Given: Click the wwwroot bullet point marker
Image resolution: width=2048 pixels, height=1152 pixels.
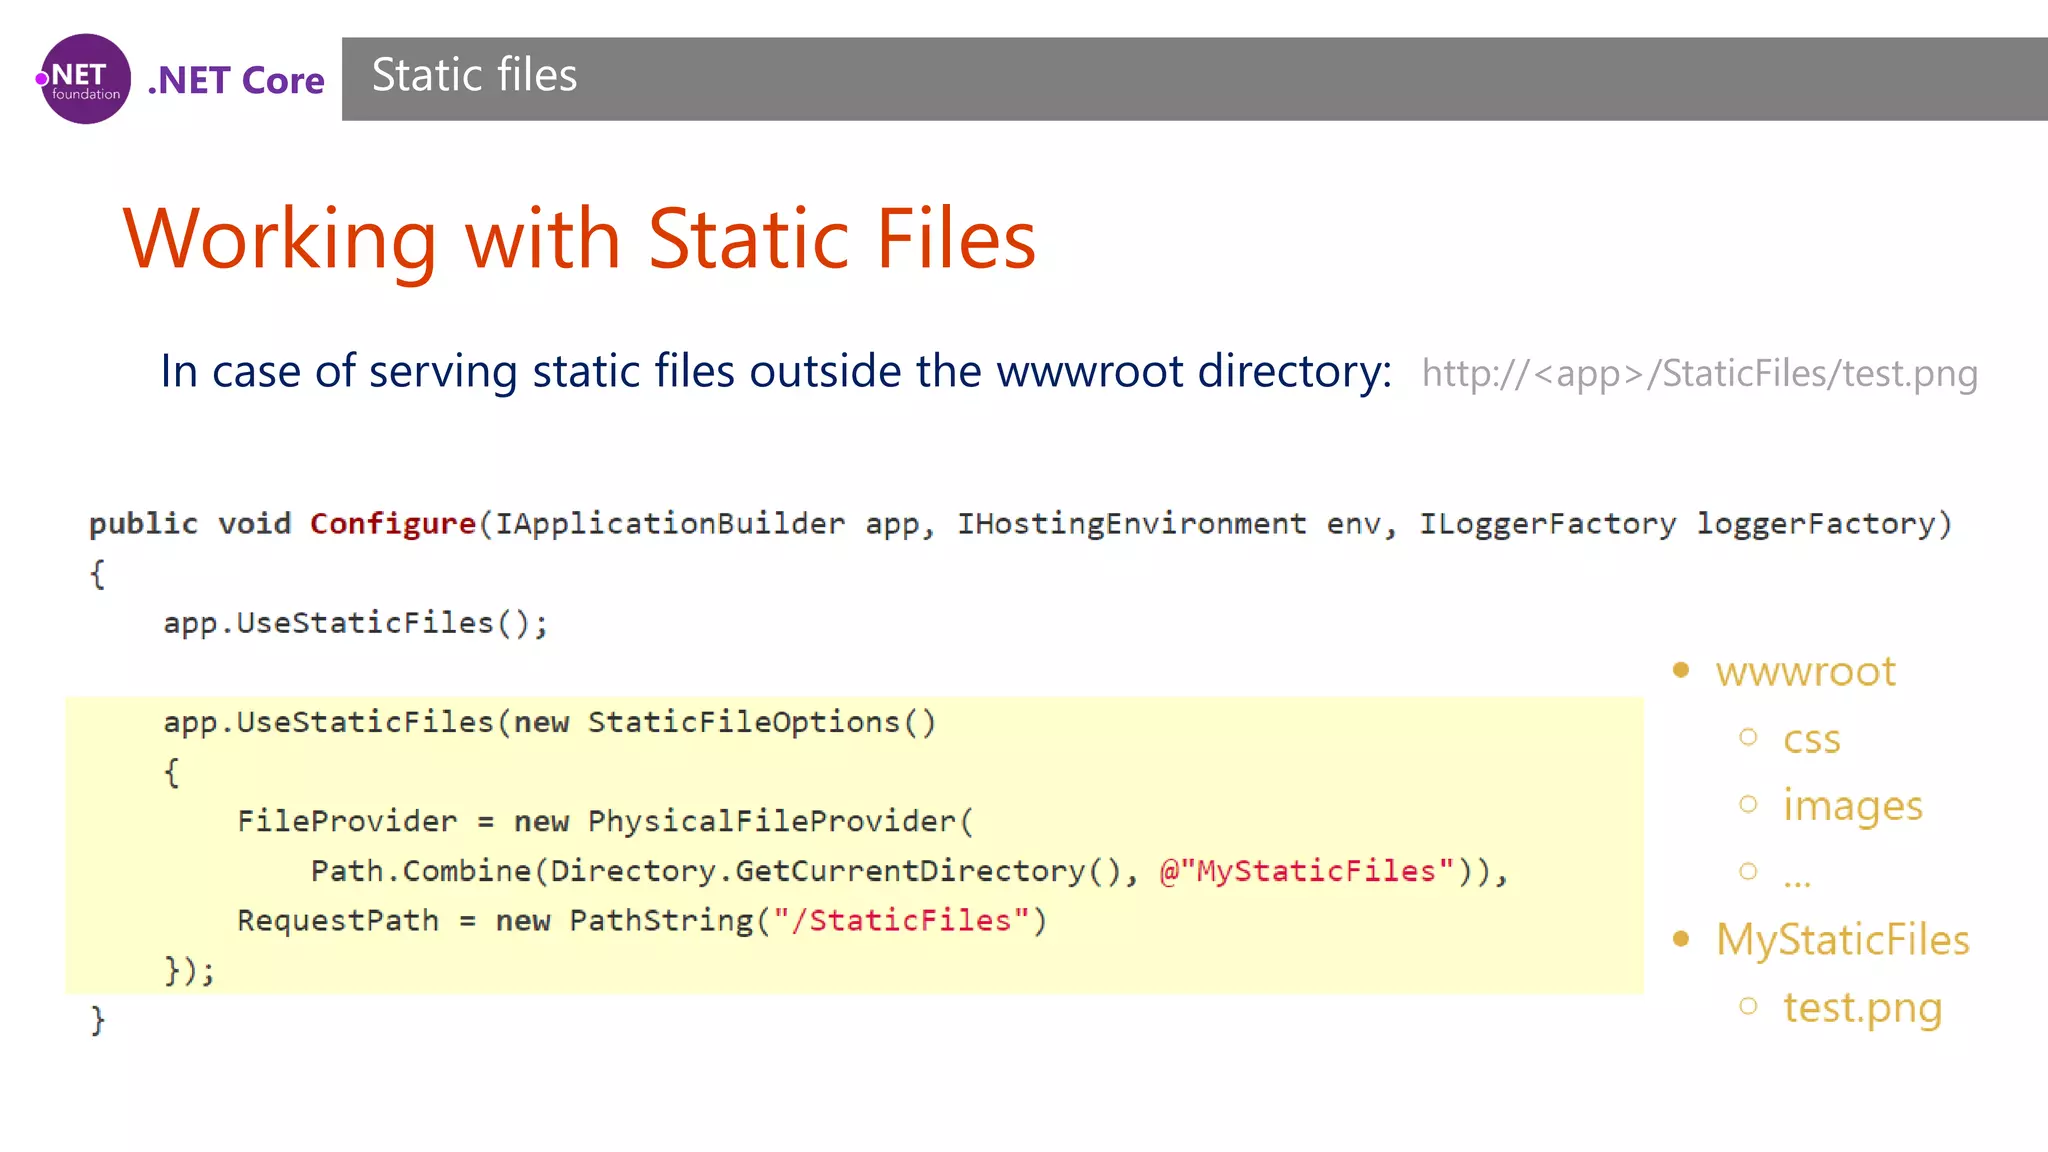Looking at the screenshot, I should pos(1681,670).
